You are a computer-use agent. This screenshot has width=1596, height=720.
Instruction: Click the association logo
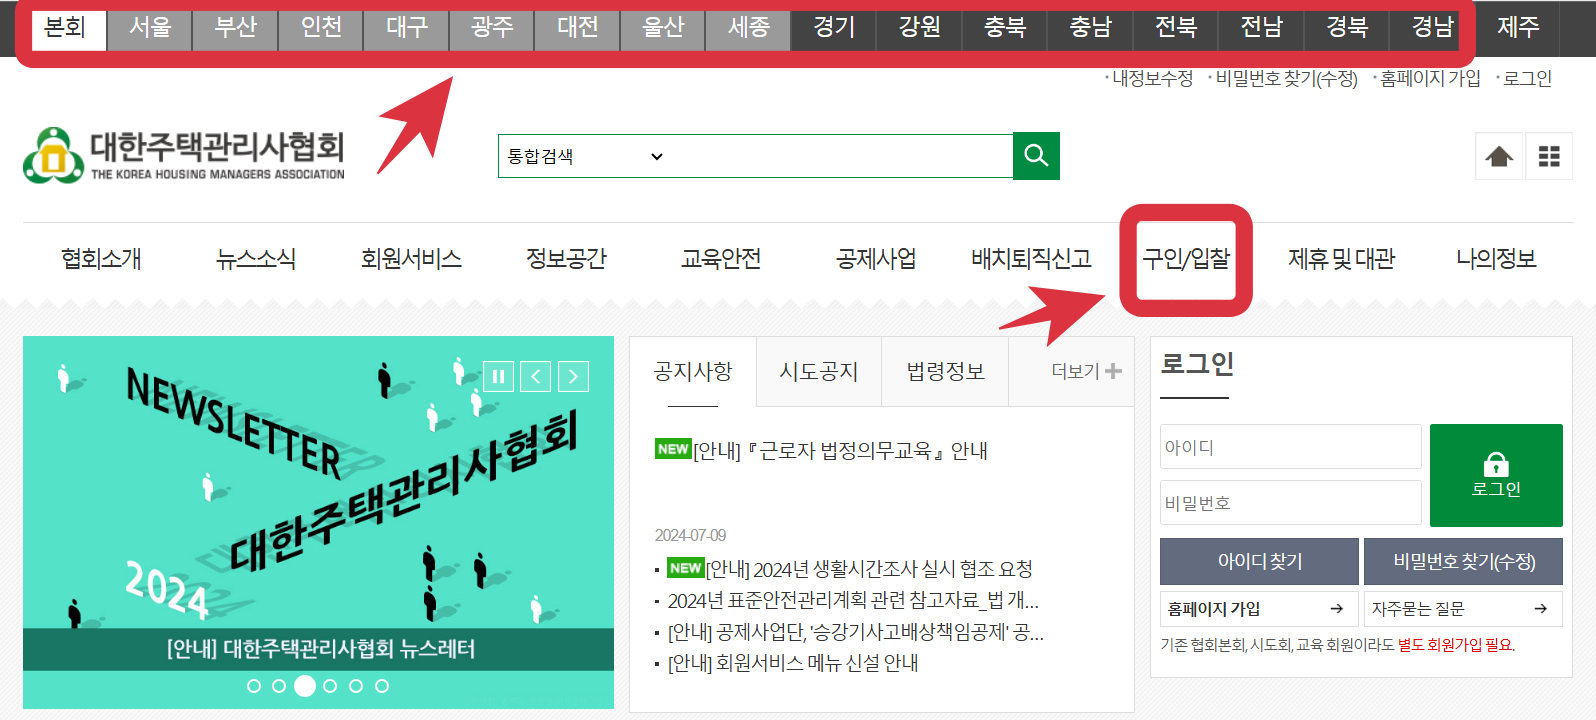pyautogui.click(x=184, y=155)
